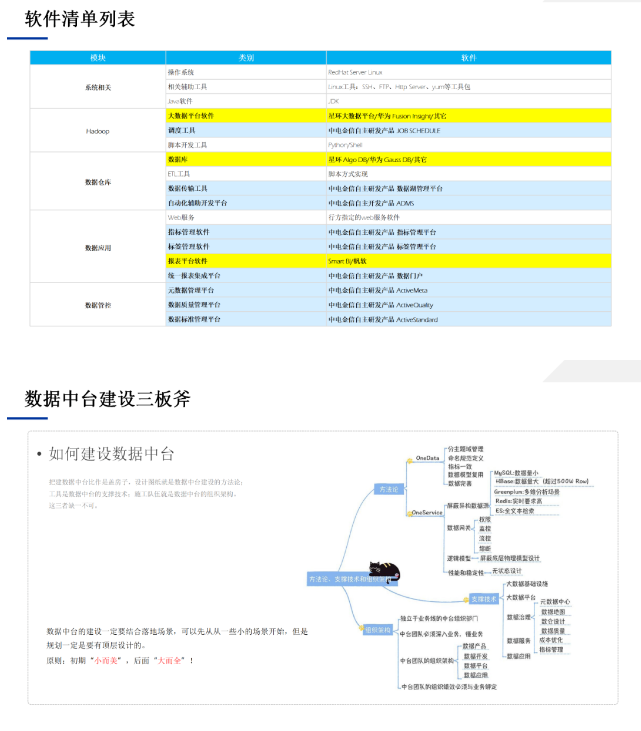The width and height of the screenshot is (641, 731).
Task: Click the 自动化辅助开发平台 cell
Action: [x=246, y=203]
